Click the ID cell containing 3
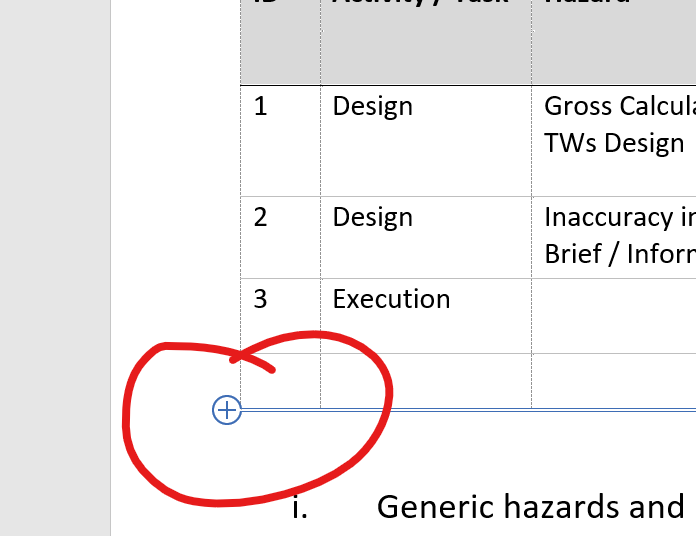The height and width of the screenshot is (536, 696). [x=261, y=299]
